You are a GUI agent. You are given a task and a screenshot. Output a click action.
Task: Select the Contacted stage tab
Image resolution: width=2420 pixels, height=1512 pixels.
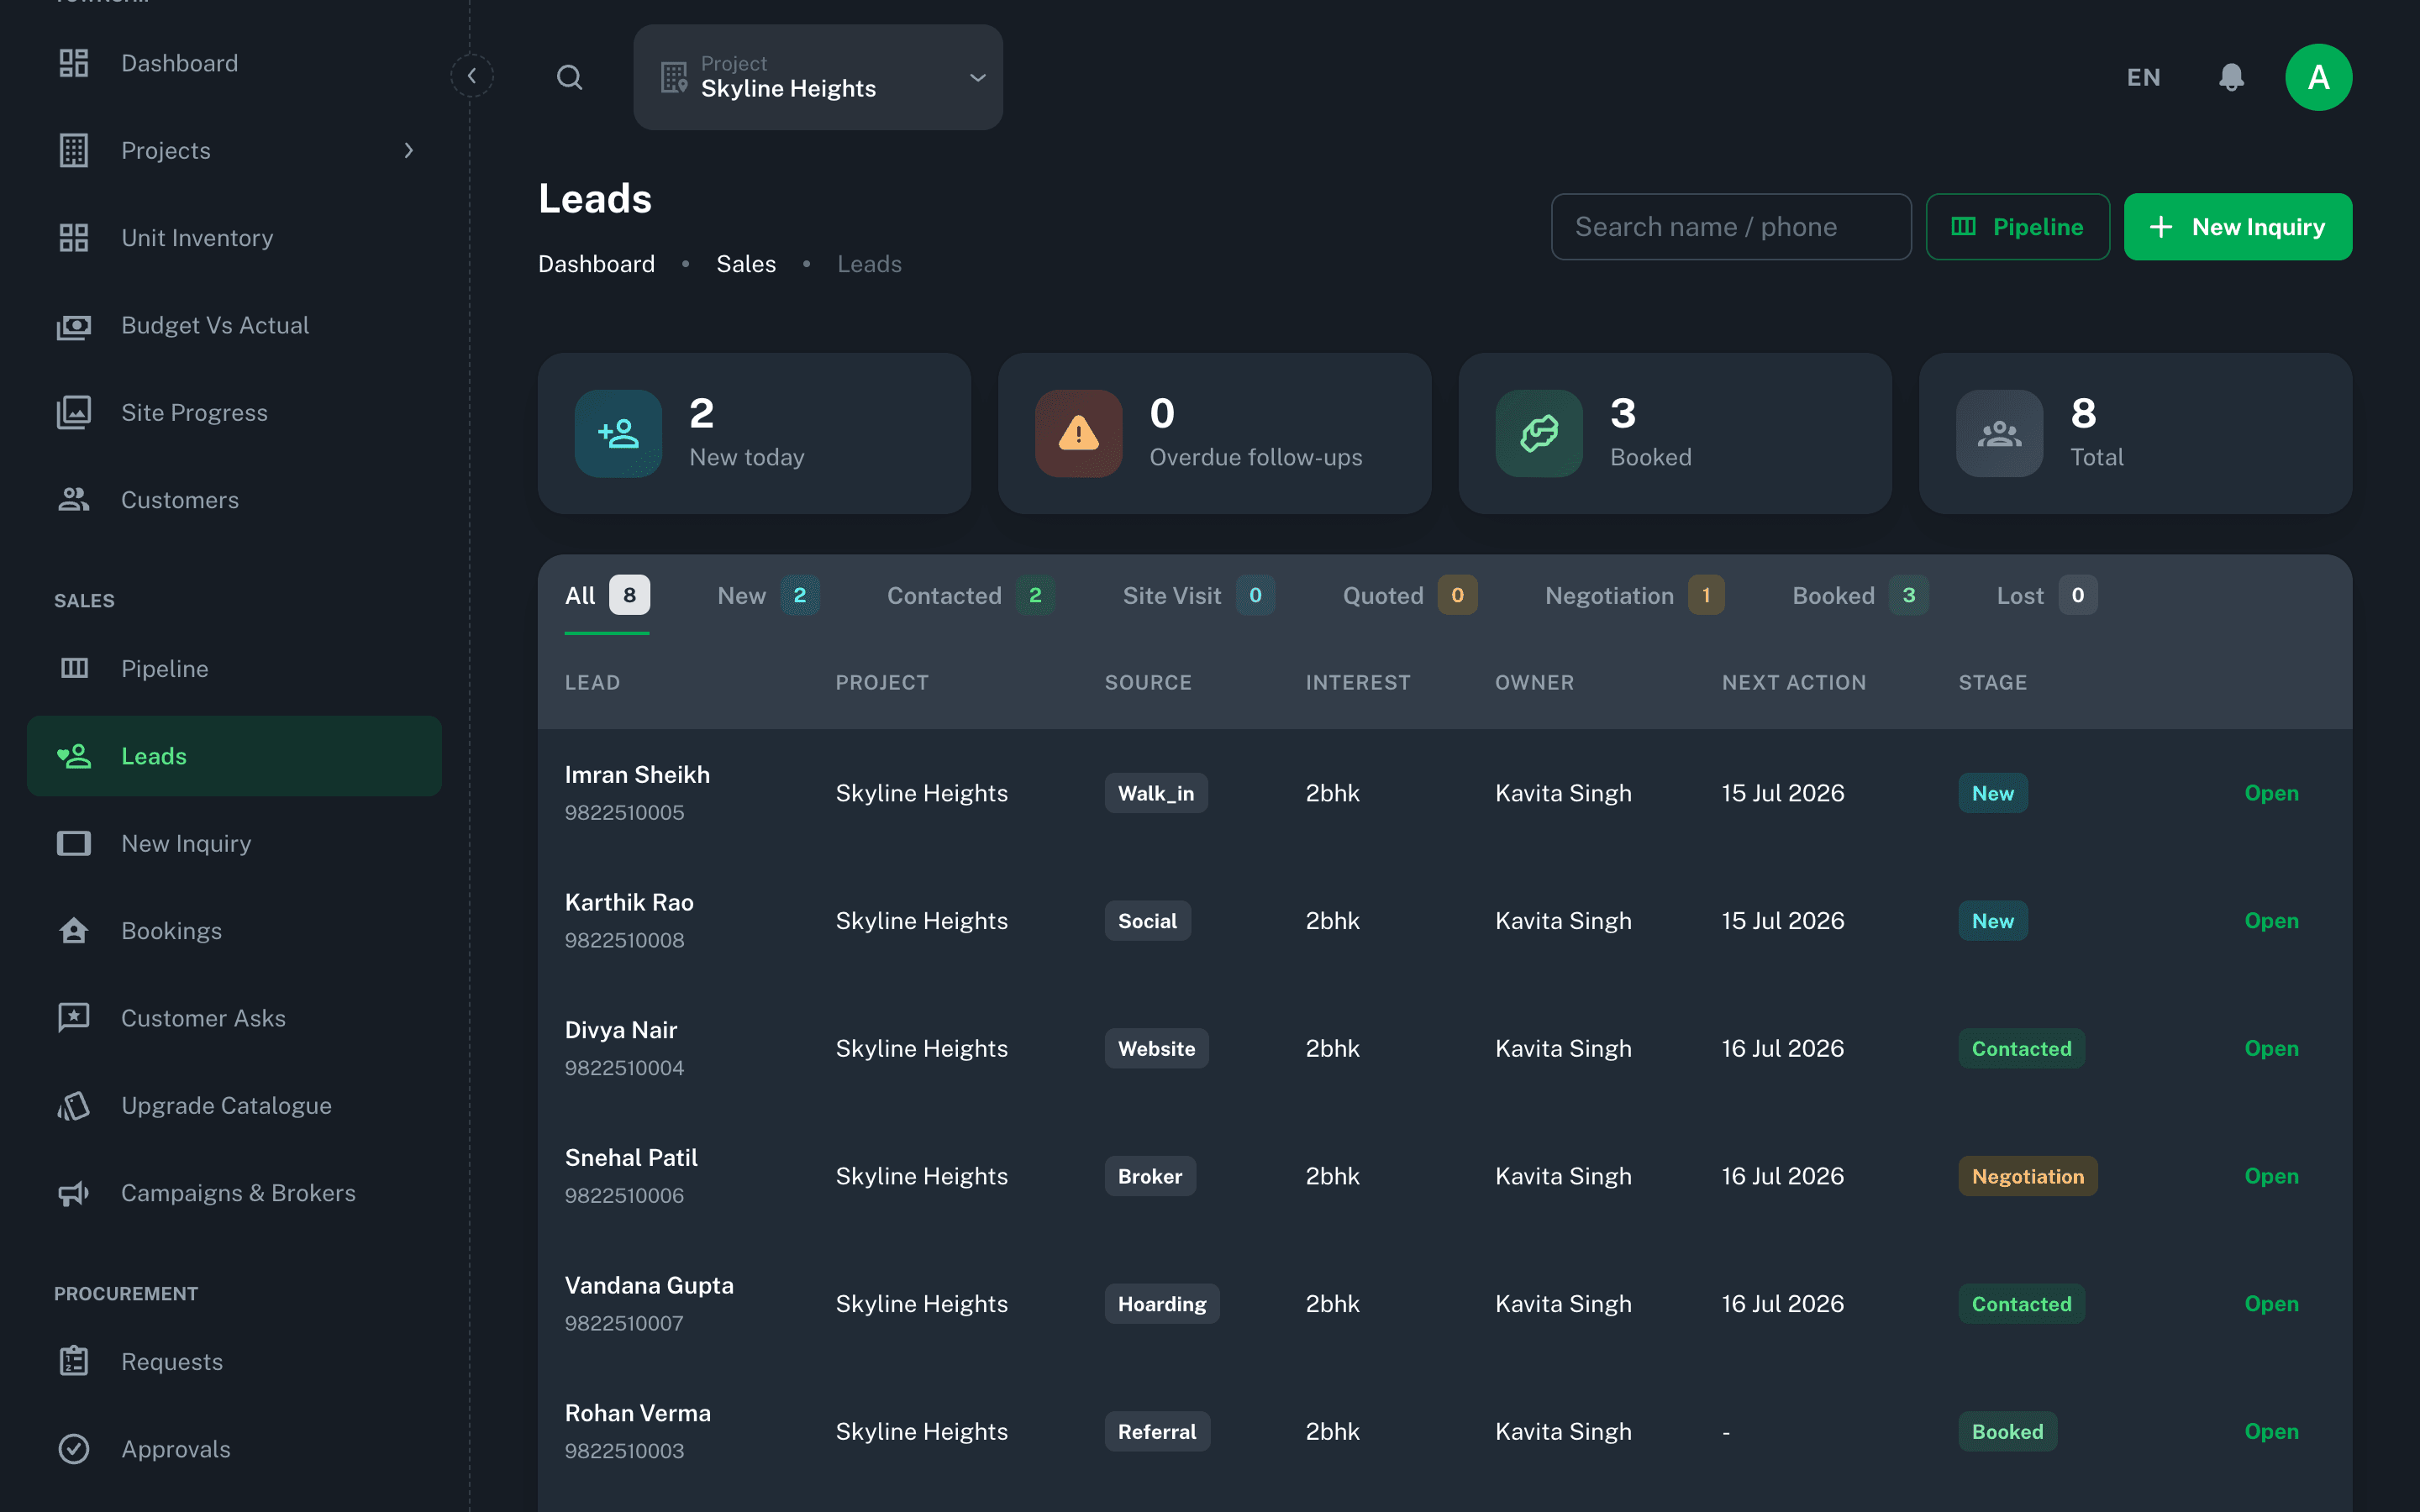[x=970, y=596]
